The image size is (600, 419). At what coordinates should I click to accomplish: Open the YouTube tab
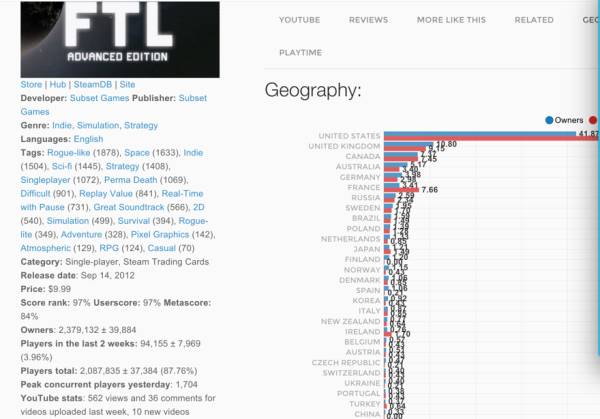coord(299,19)
